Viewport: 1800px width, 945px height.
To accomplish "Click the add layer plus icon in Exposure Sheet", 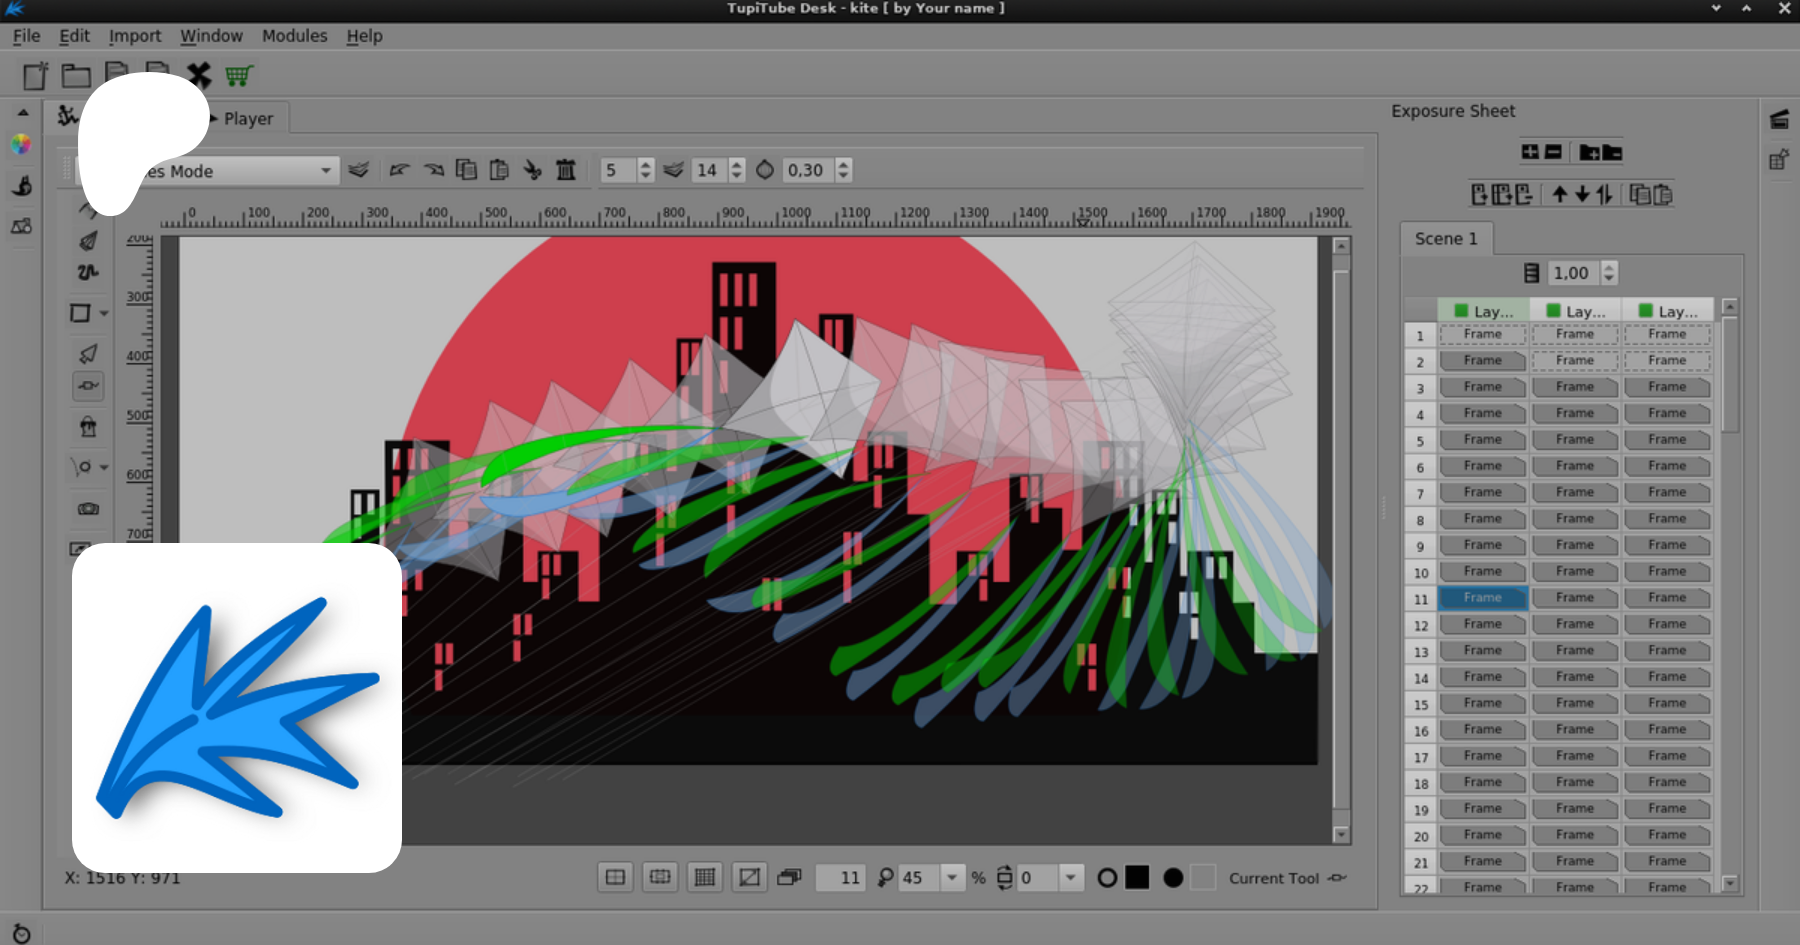I will 1530,152.
